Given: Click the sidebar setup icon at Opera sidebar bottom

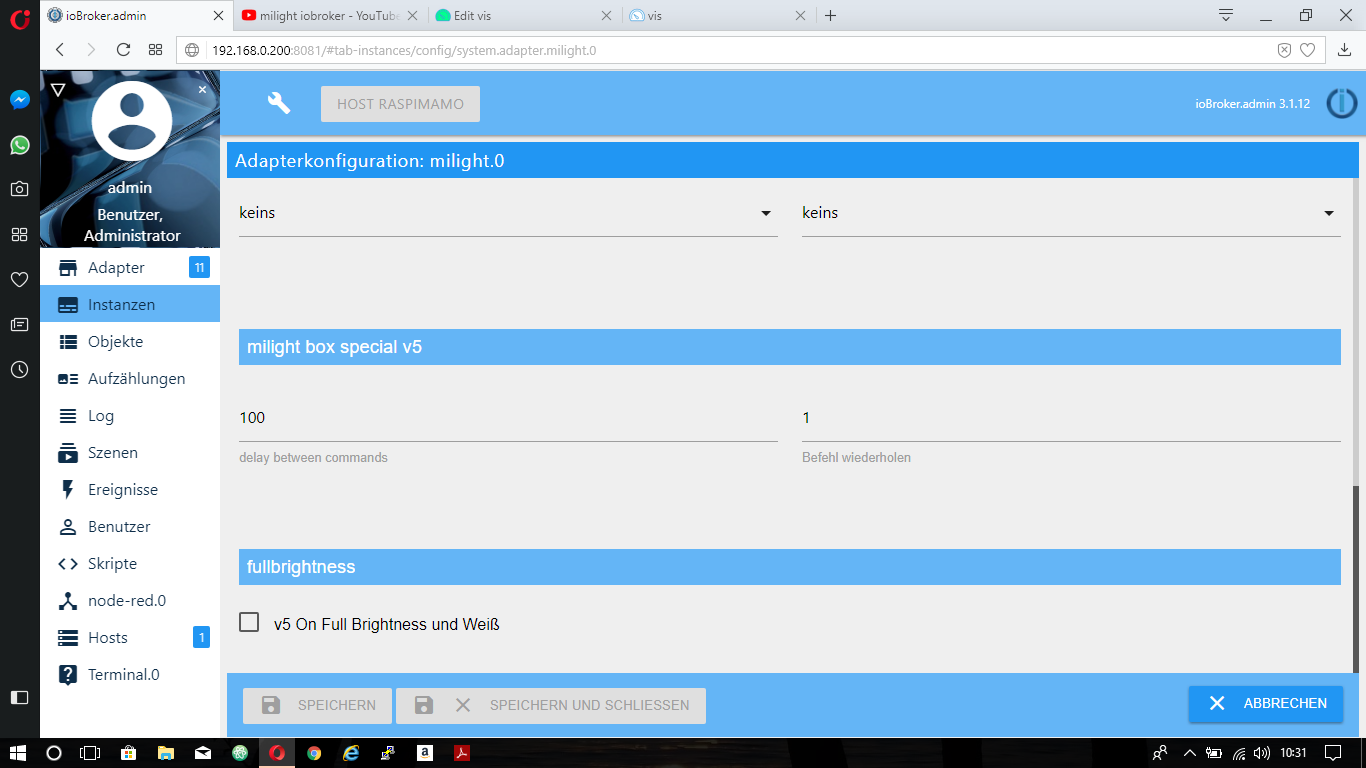Looking at the screenshot, I should [20, 697].
